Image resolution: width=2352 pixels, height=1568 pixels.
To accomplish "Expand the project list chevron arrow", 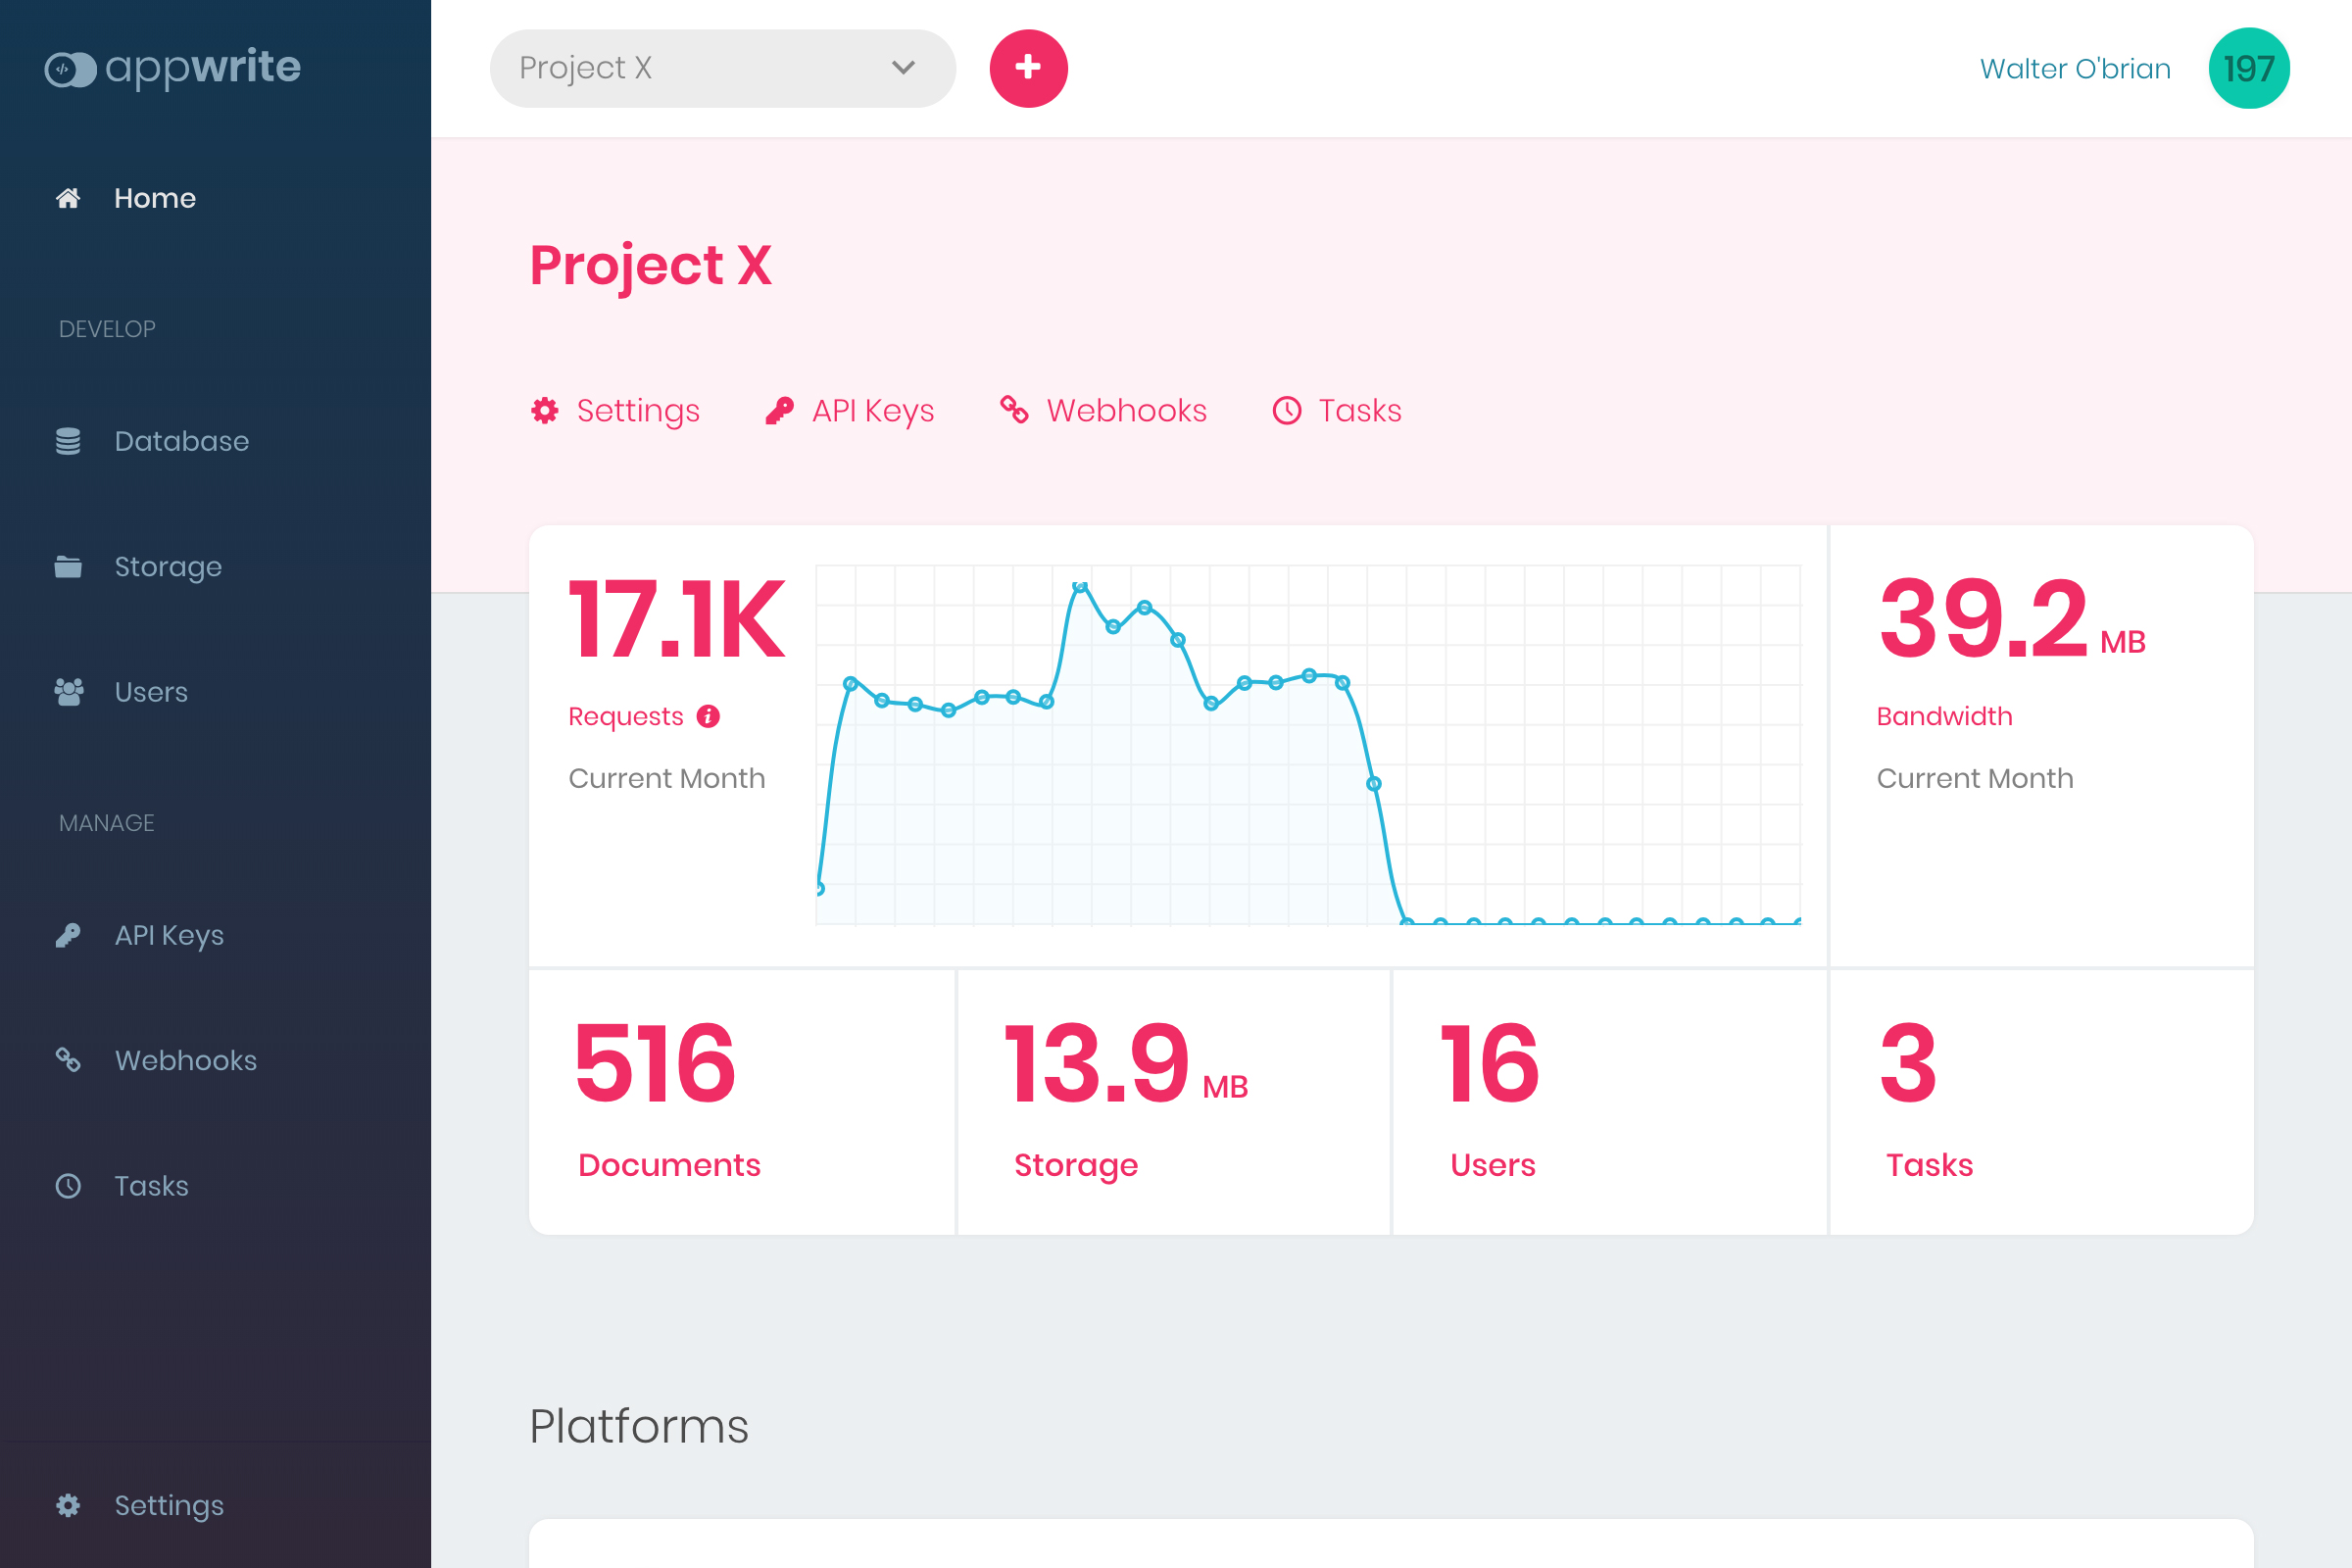I will tap(903, 68).
